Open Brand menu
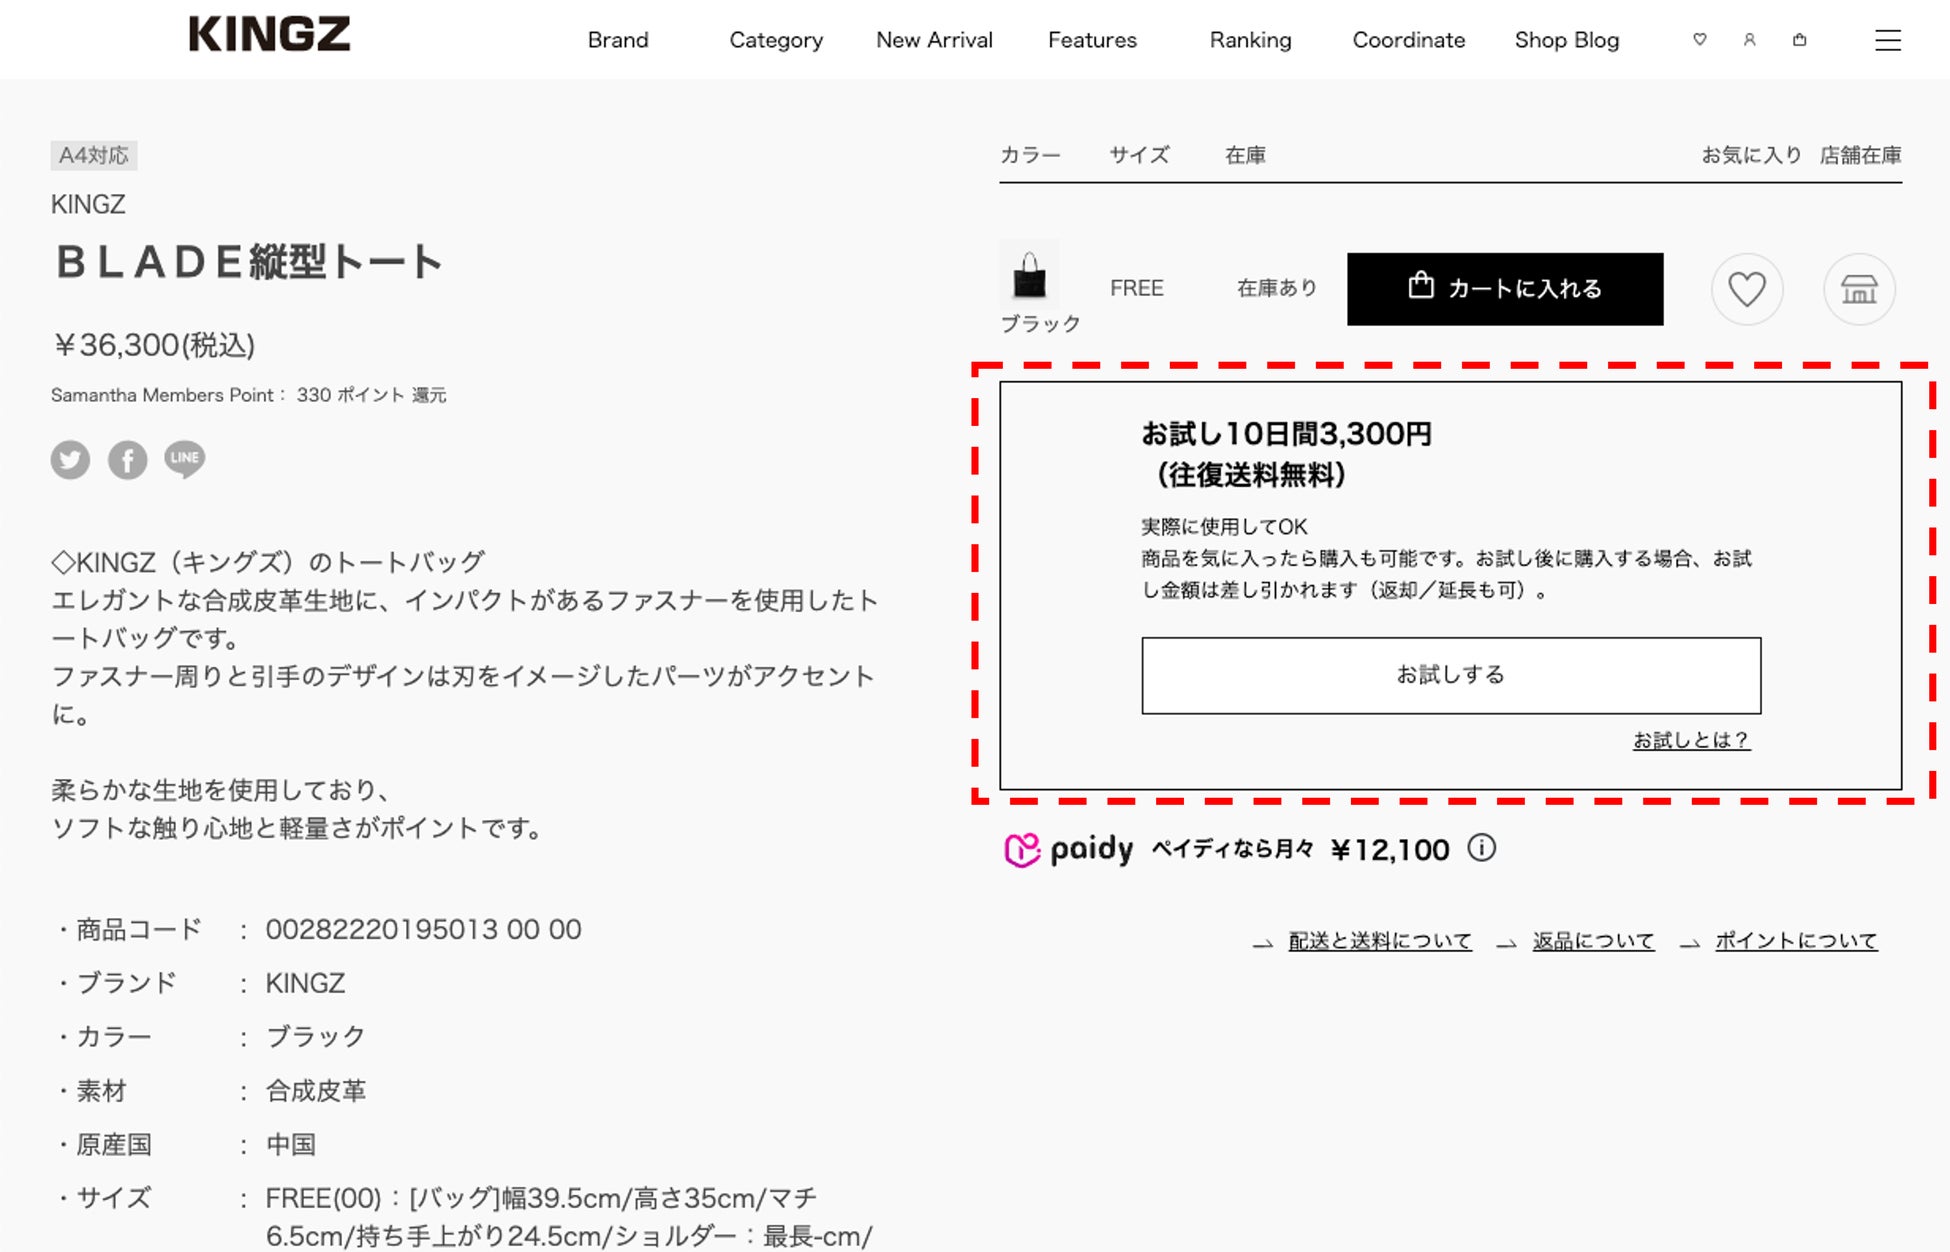The image size is (1950, 1252). click(618, 40)
